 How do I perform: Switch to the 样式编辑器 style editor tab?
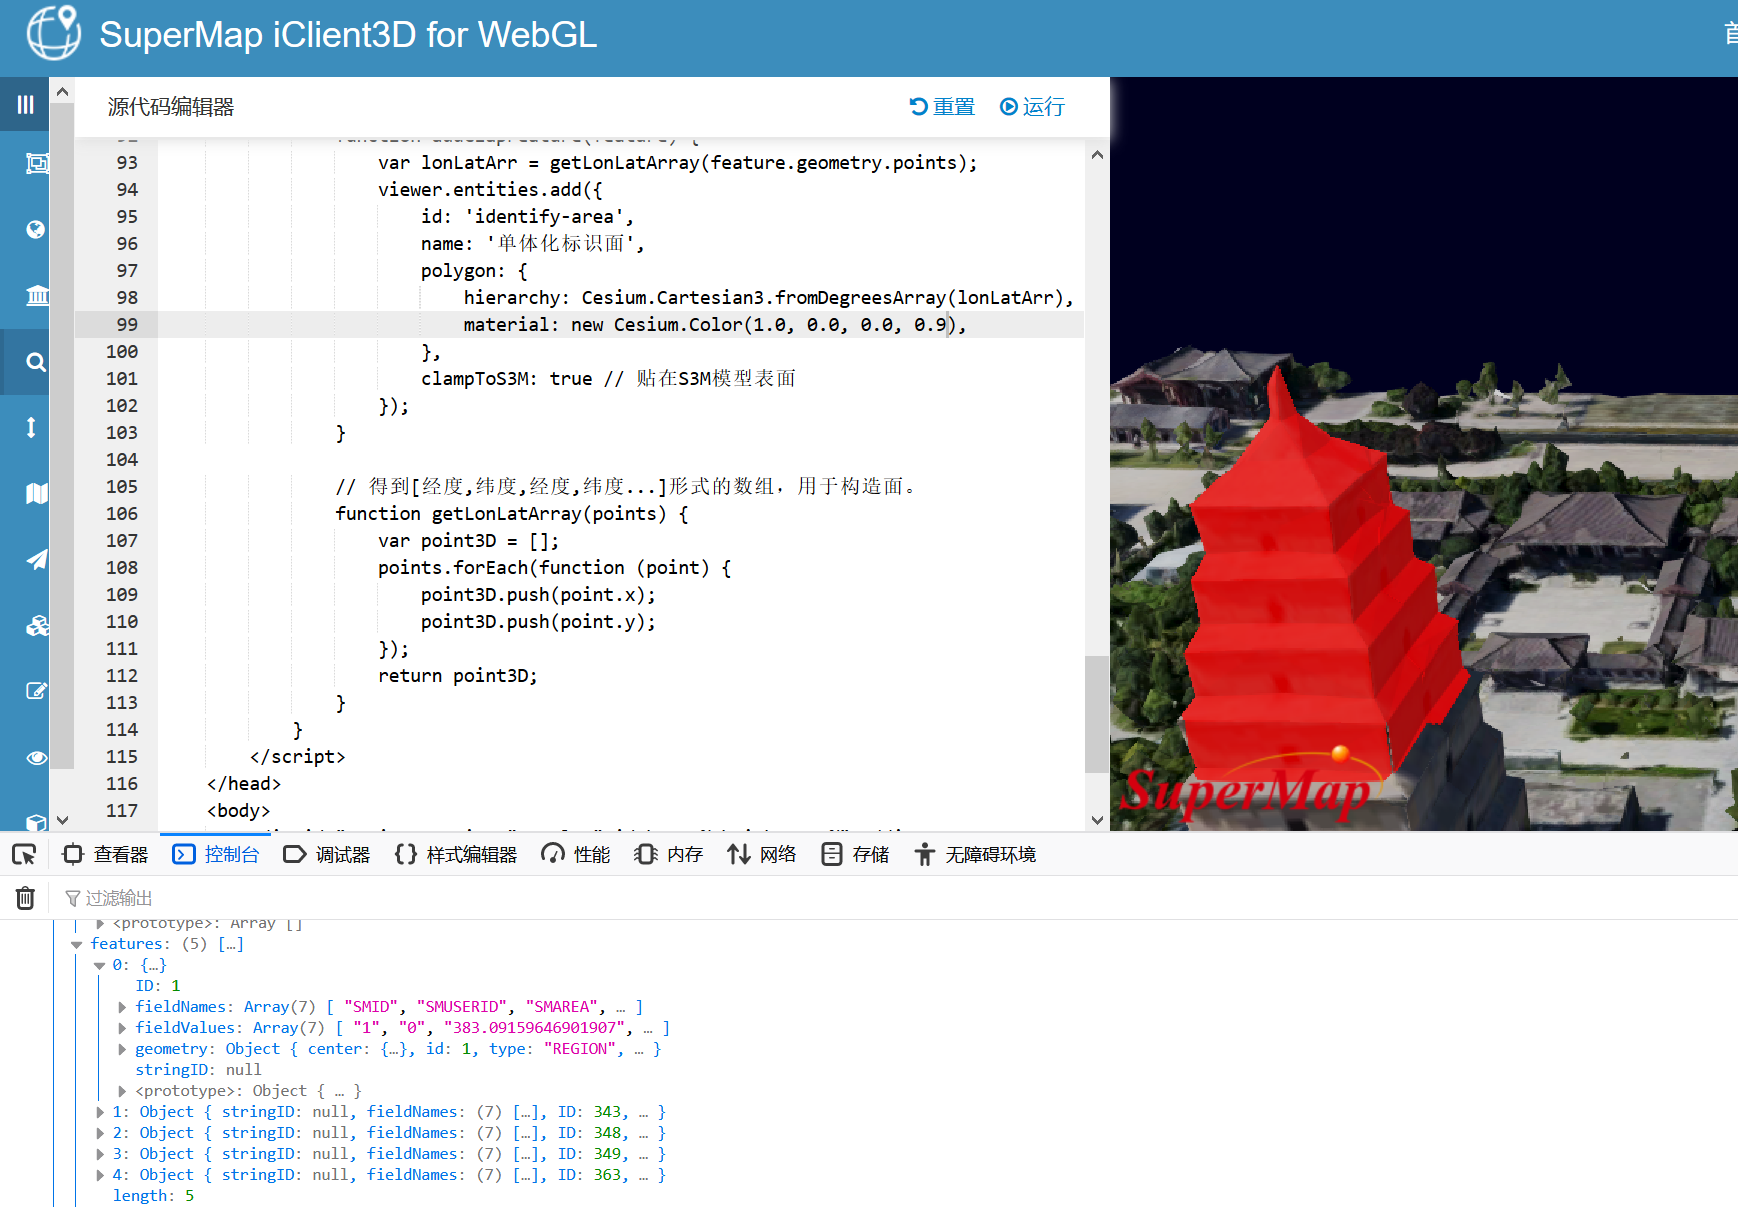click(456, 855)
